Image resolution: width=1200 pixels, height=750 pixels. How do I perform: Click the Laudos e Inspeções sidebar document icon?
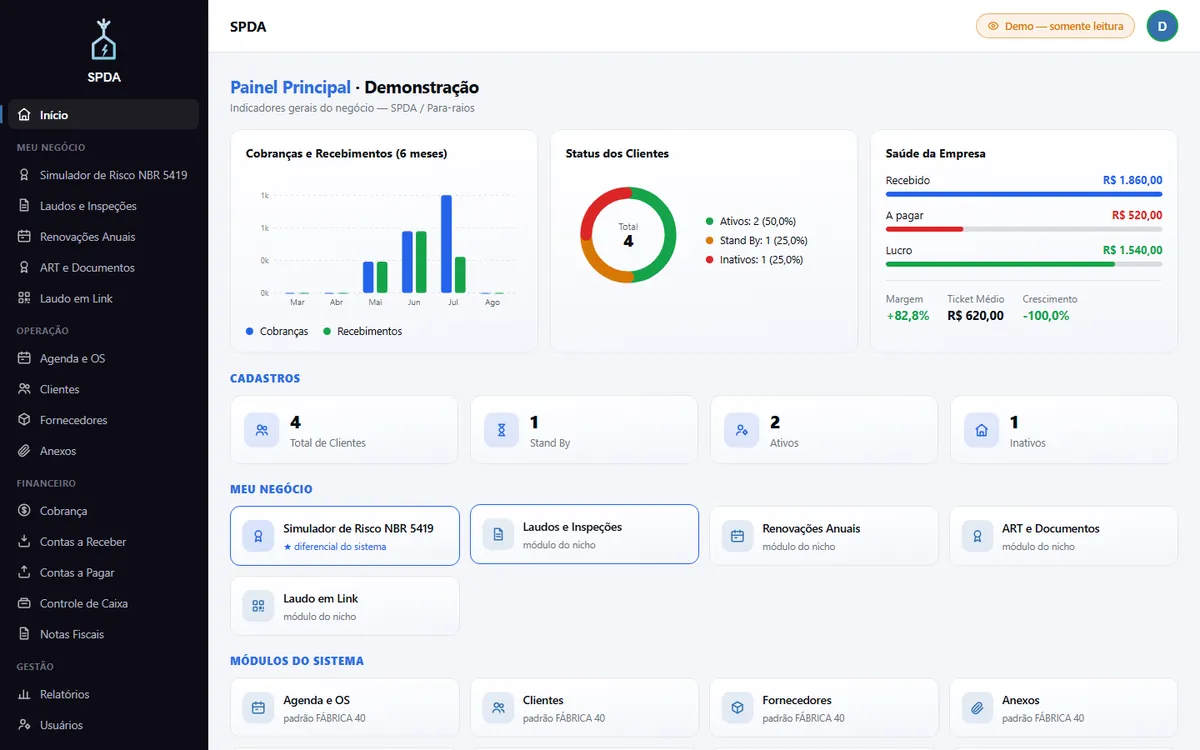click(x=24, y=206)
